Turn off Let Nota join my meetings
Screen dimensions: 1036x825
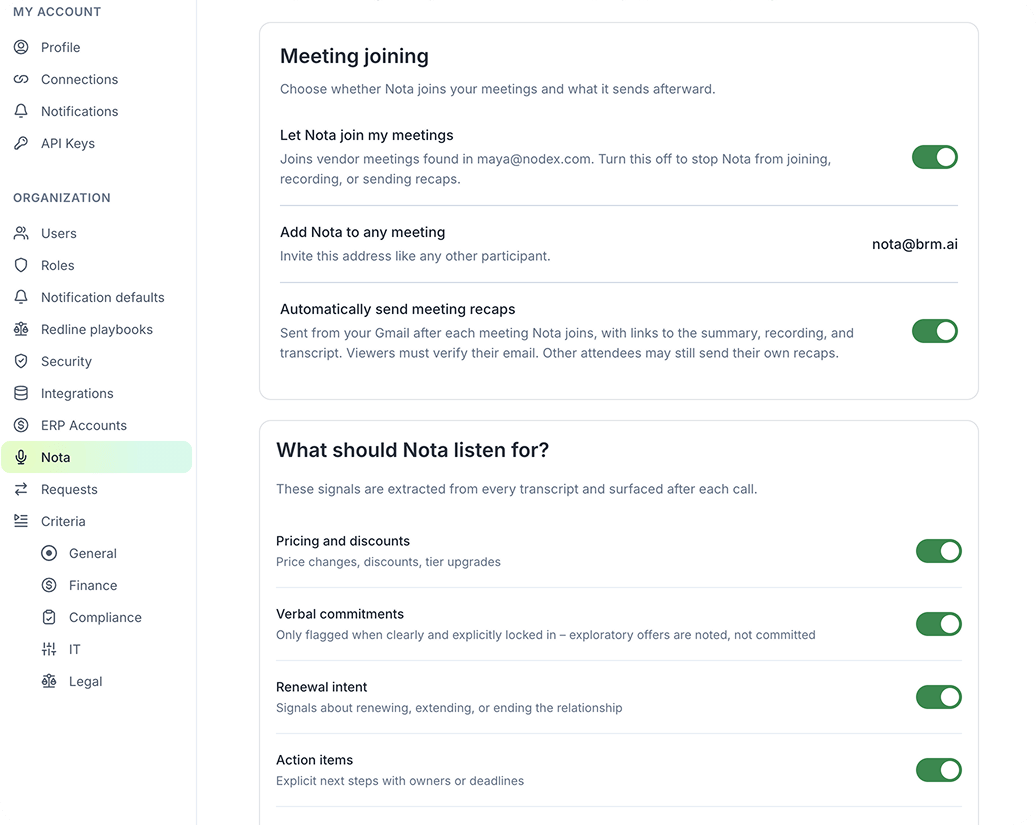pyautogui.click(x=935, y=157)
